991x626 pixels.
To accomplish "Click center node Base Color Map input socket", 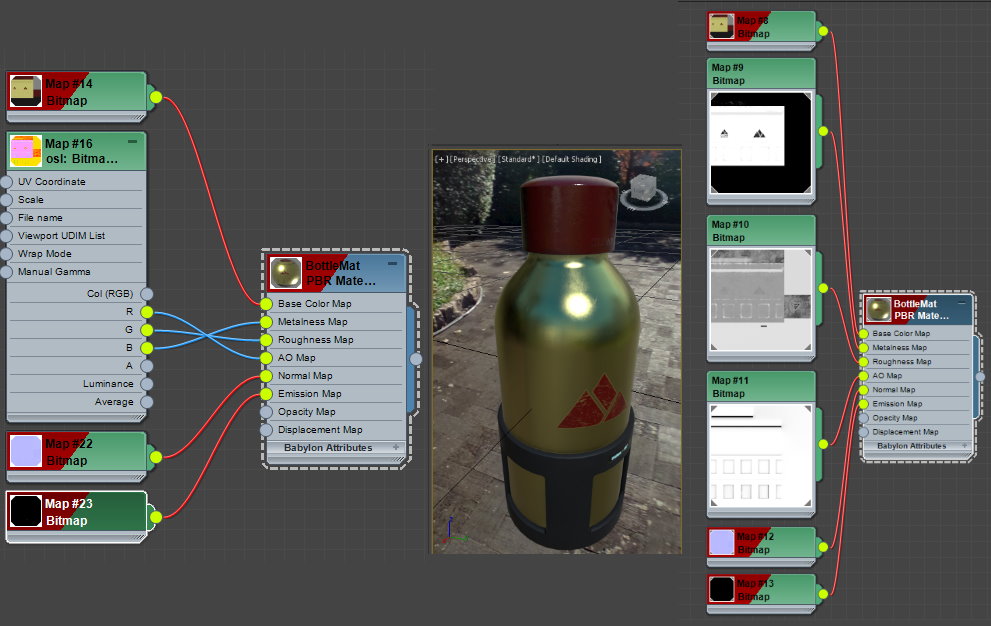I will pos(267,304).
